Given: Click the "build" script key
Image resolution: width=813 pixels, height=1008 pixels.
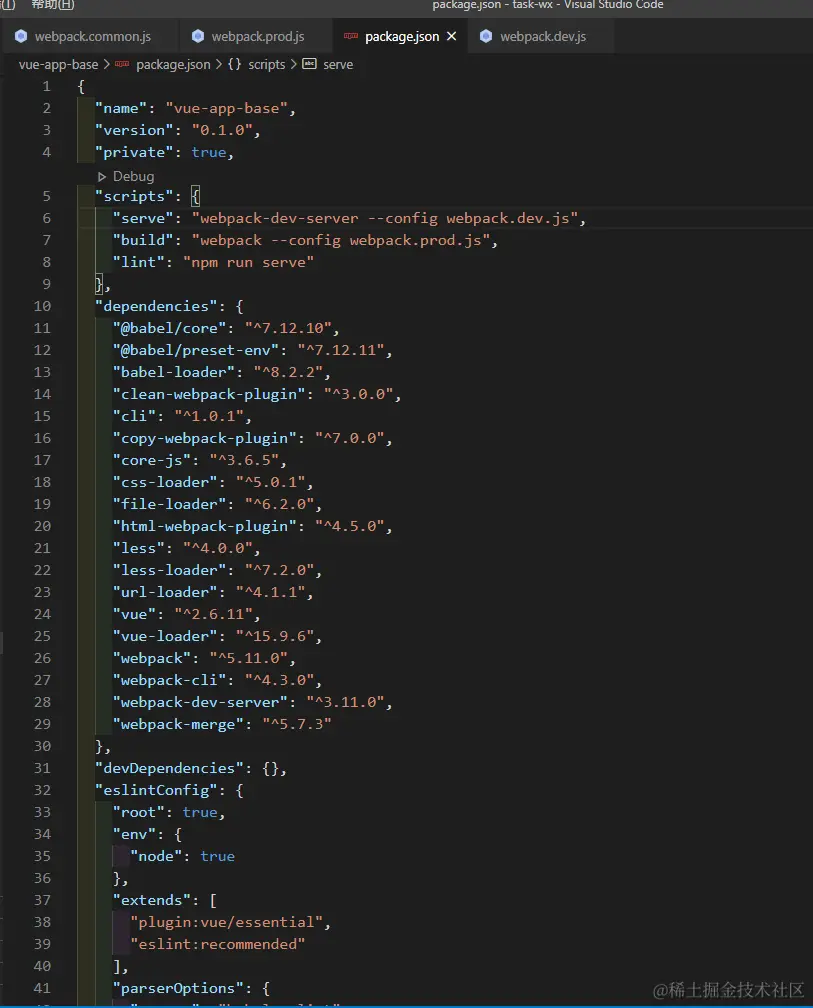Looking at the screenshot, I should 143,240.
